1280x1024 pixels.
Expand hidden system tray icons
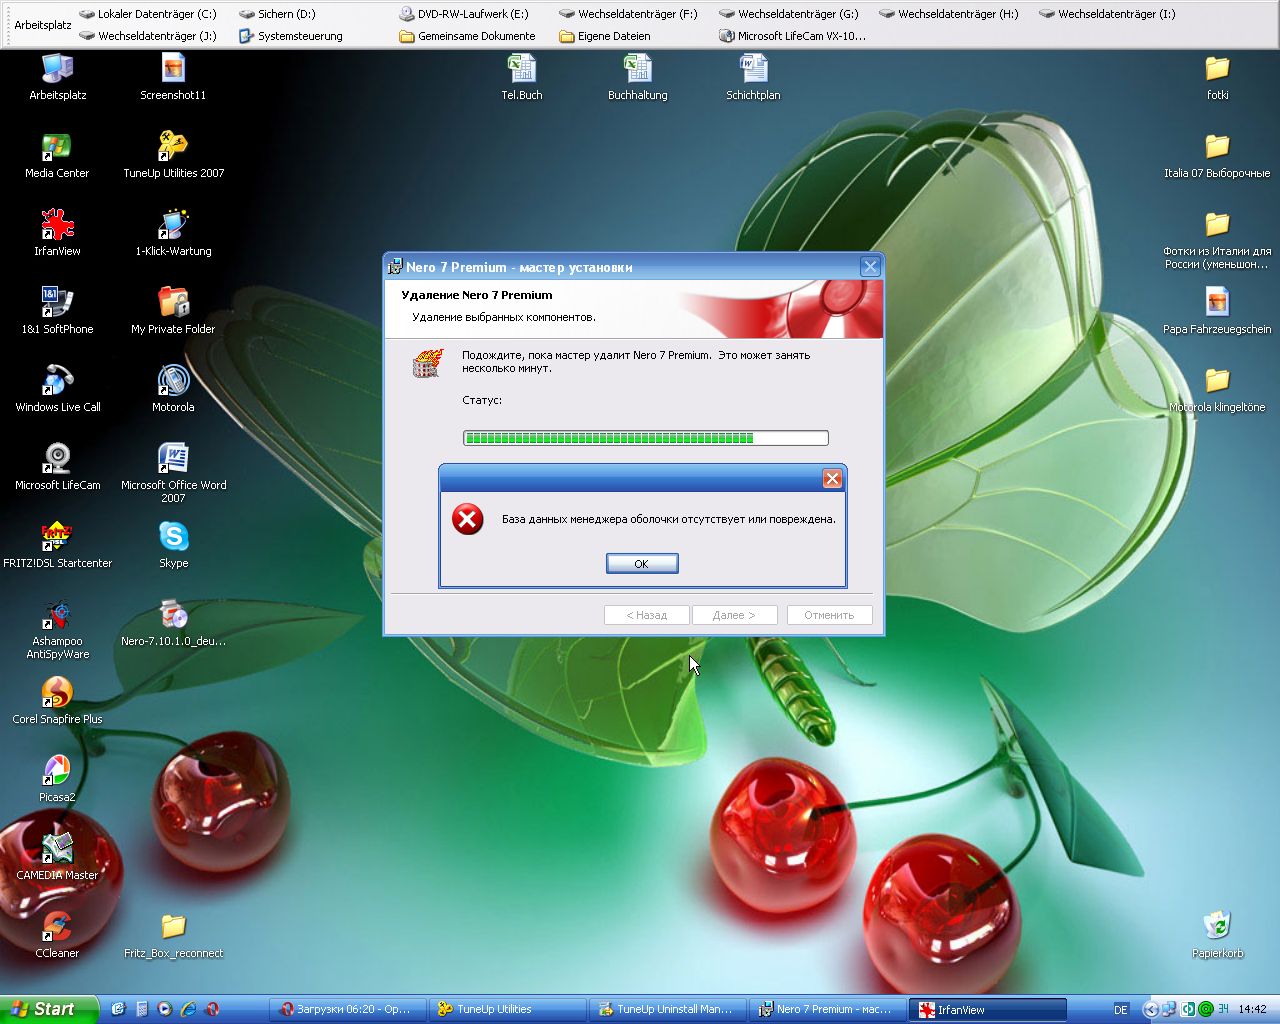(x=1150, y=1010)
